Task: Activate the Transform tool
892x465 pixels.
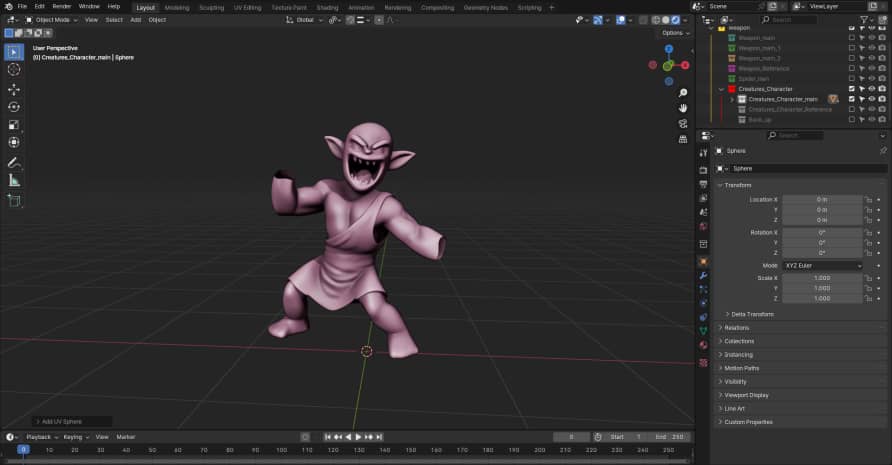Action: [14, 142]
